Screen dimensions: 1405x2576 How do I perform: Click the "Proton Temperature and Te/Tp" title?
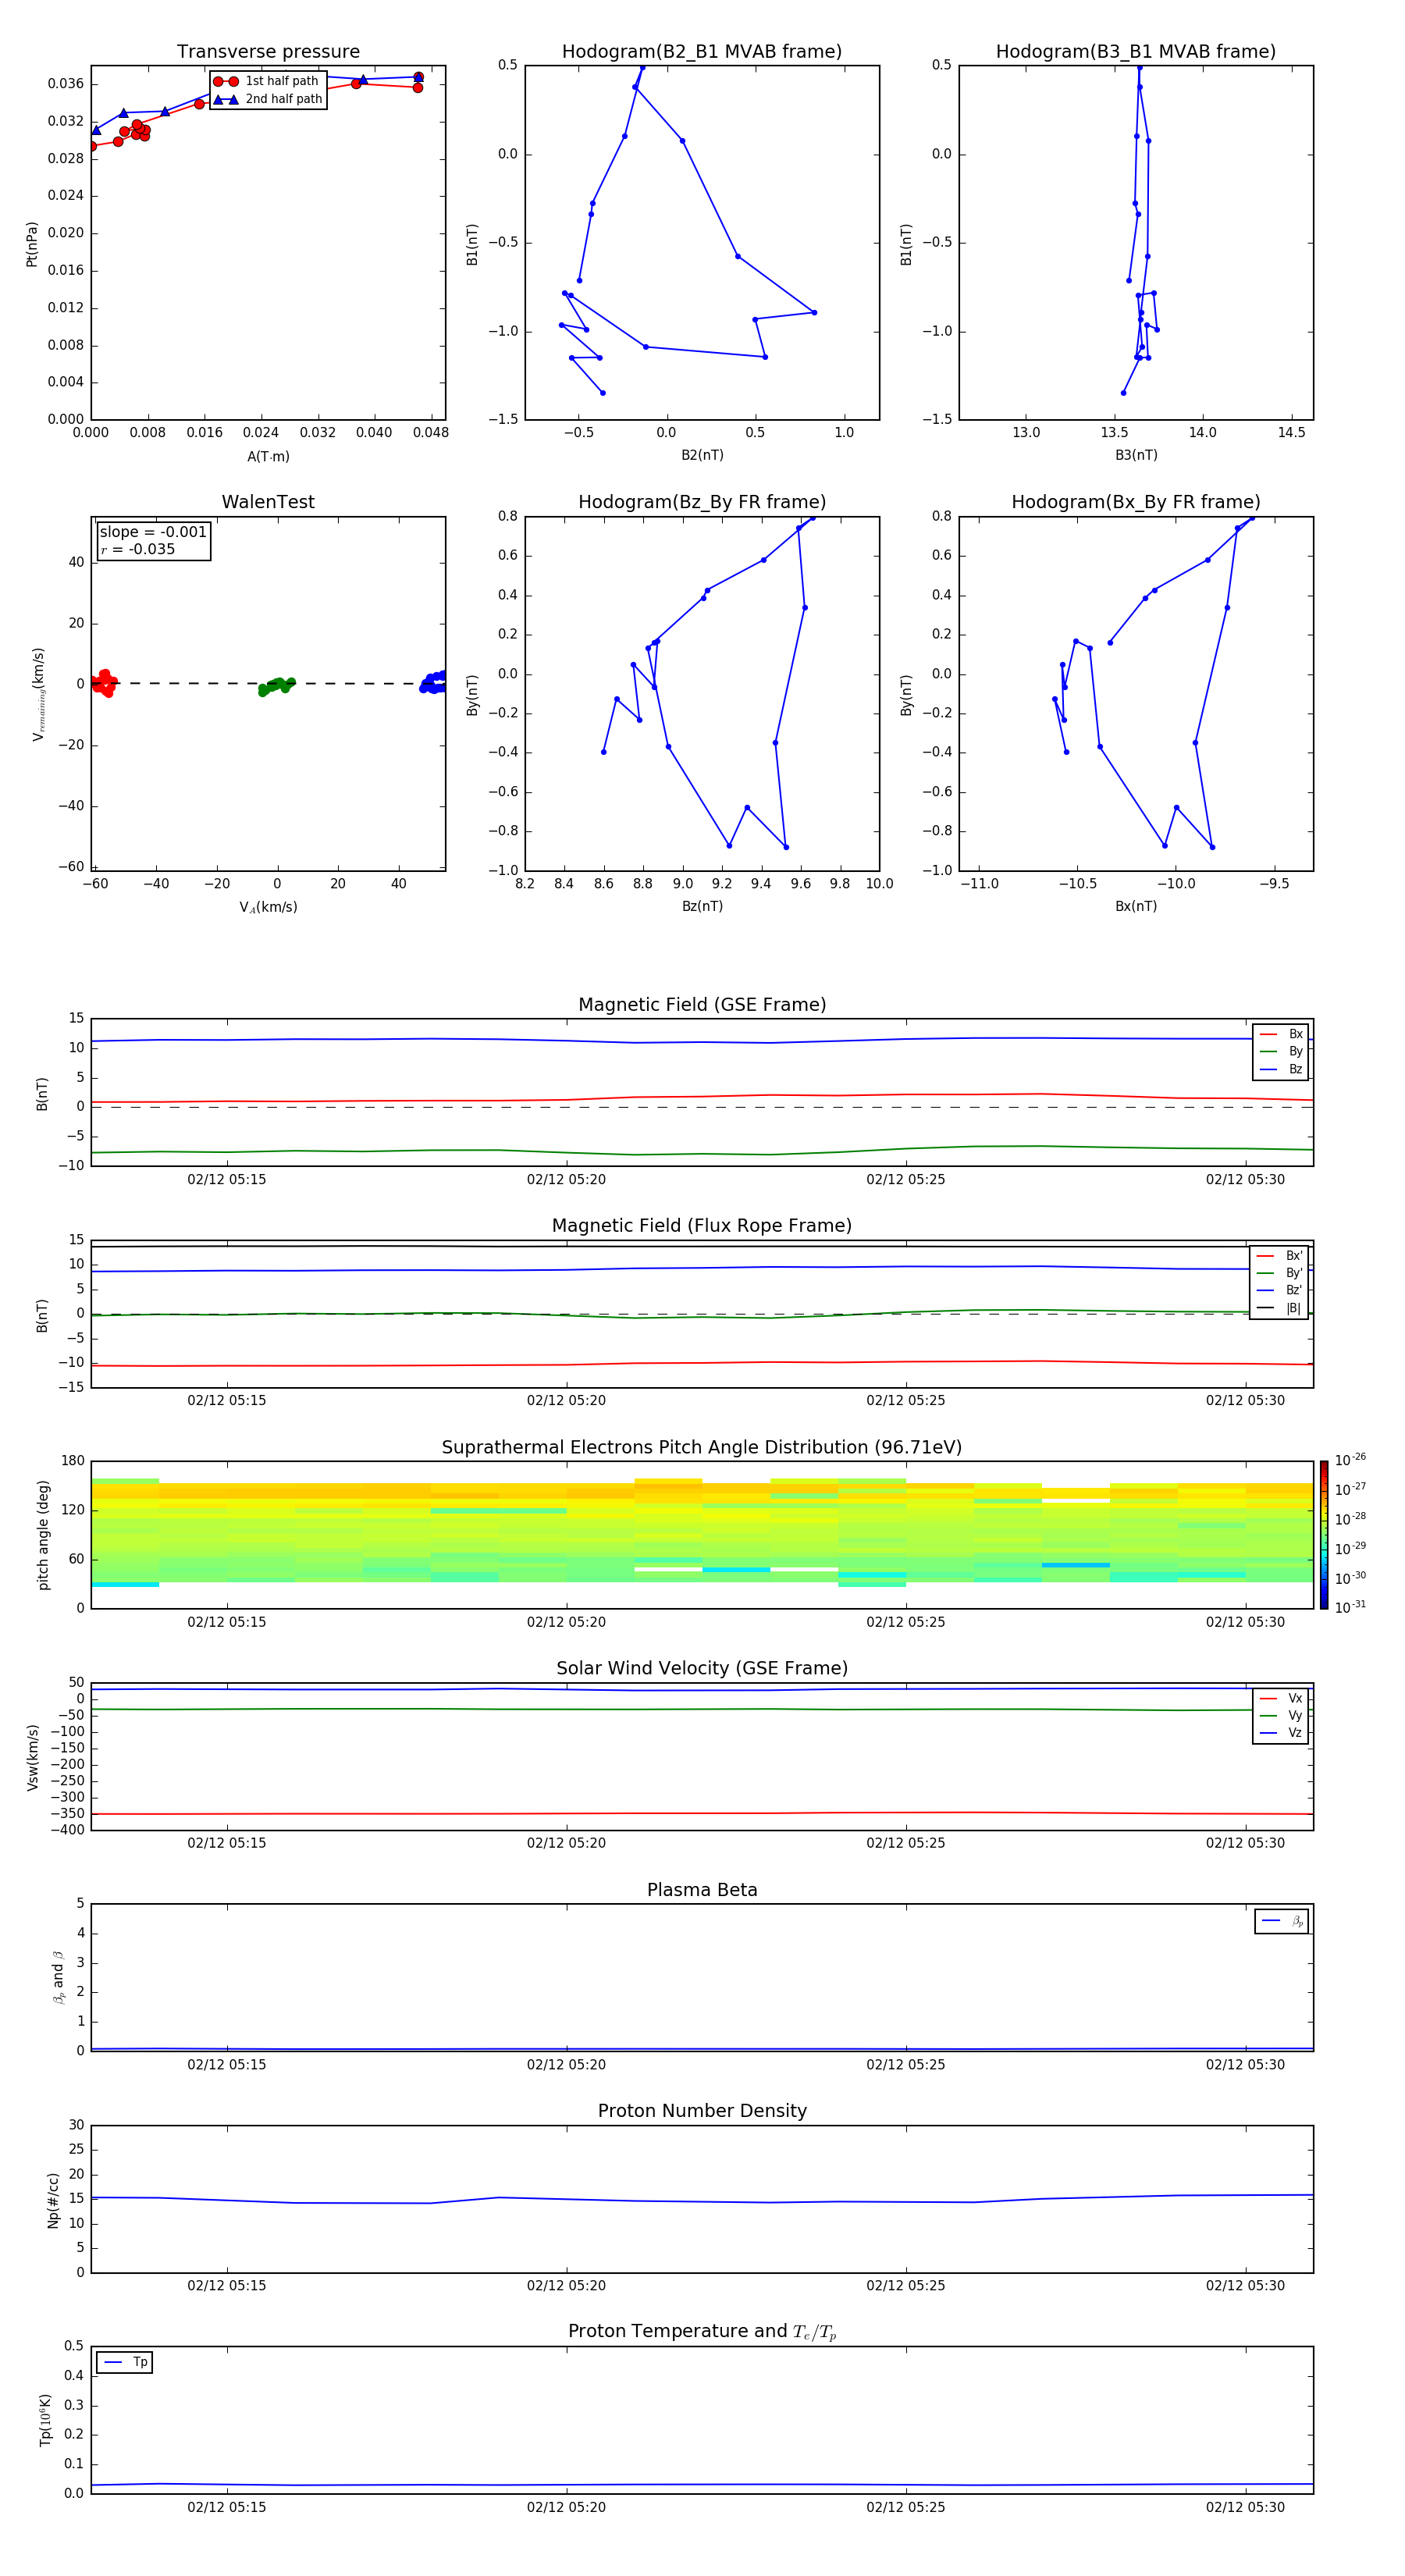[x=702, y=2331]
